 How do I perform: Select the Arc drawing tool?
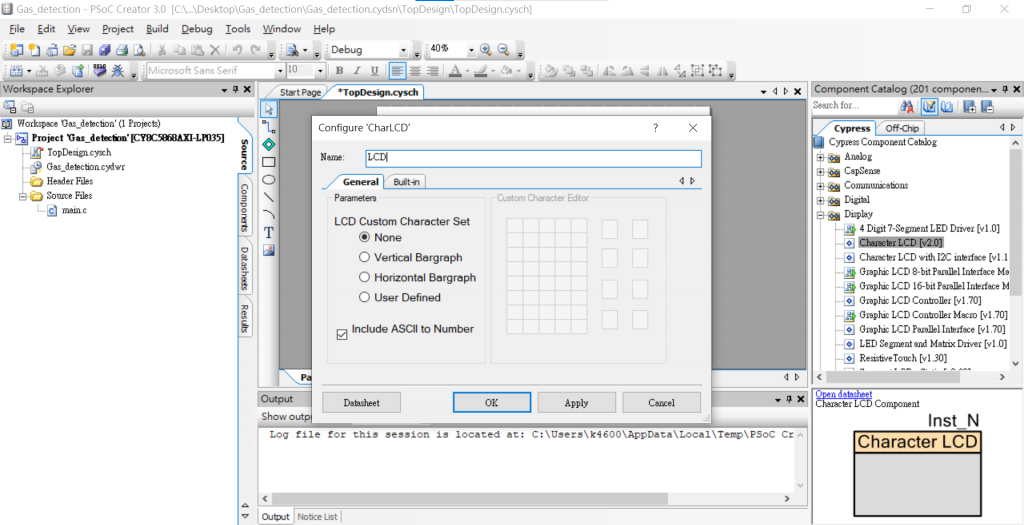268,214
